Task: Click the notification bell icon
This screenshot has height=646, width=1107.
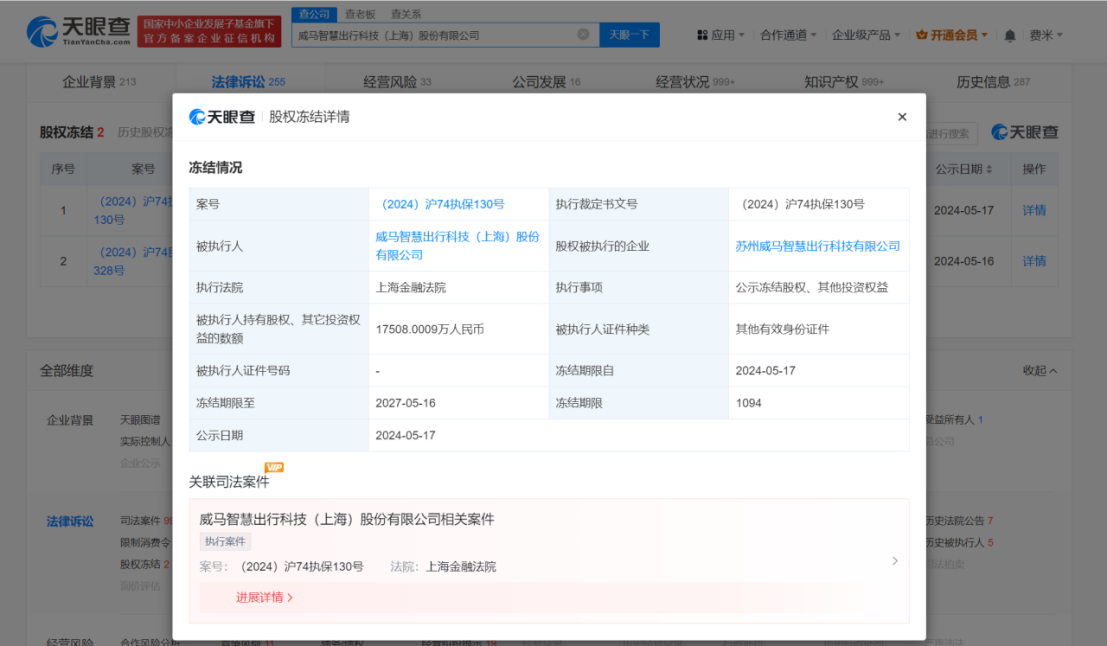Action: click(1010, 35)
